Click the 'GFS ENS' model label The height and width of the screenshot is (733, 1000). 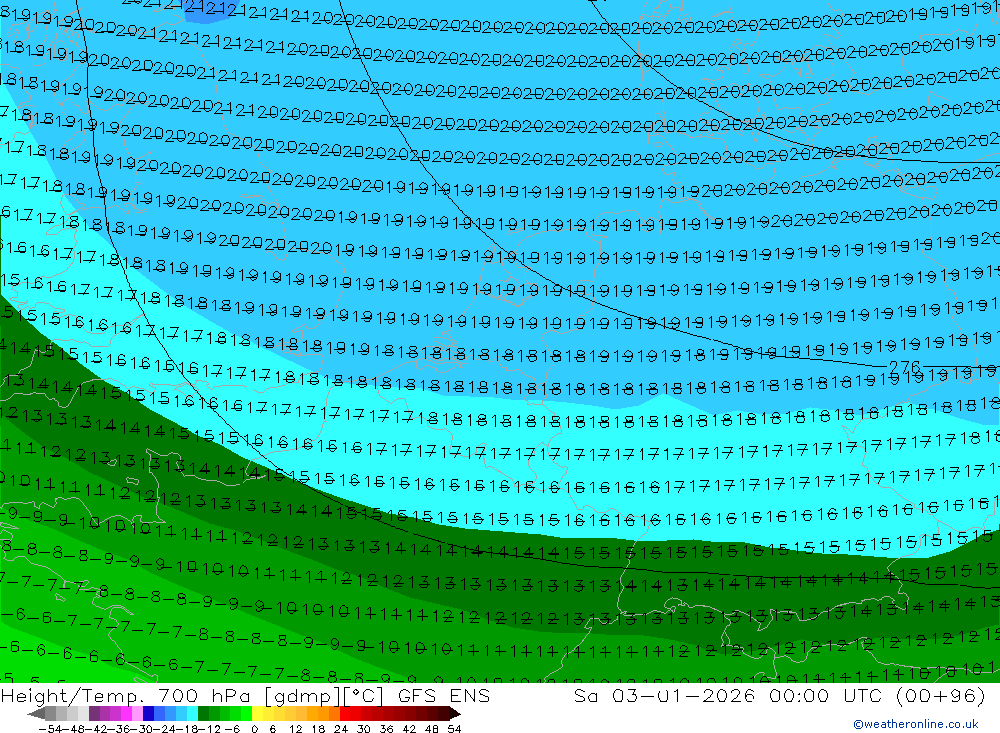[x=444, y=695]
